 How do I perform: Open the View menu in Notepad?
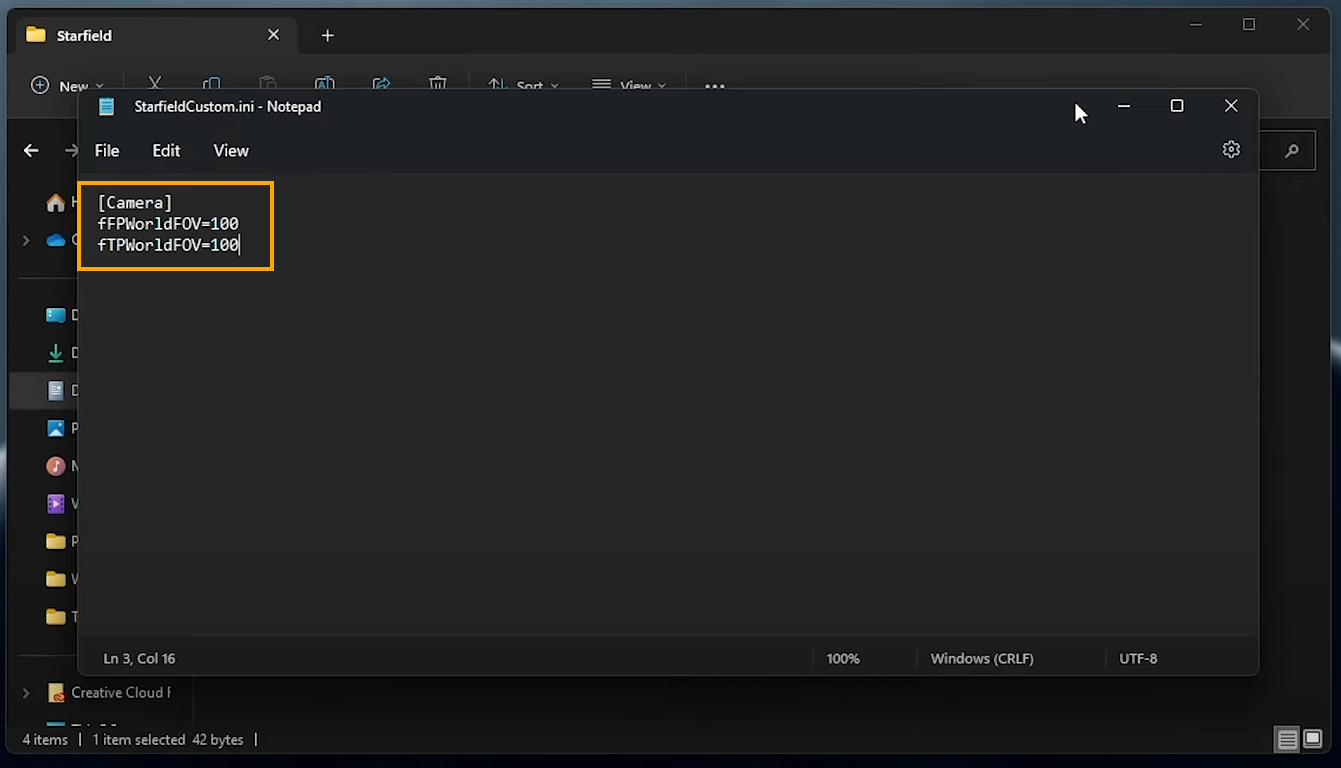tap(231, 151)
